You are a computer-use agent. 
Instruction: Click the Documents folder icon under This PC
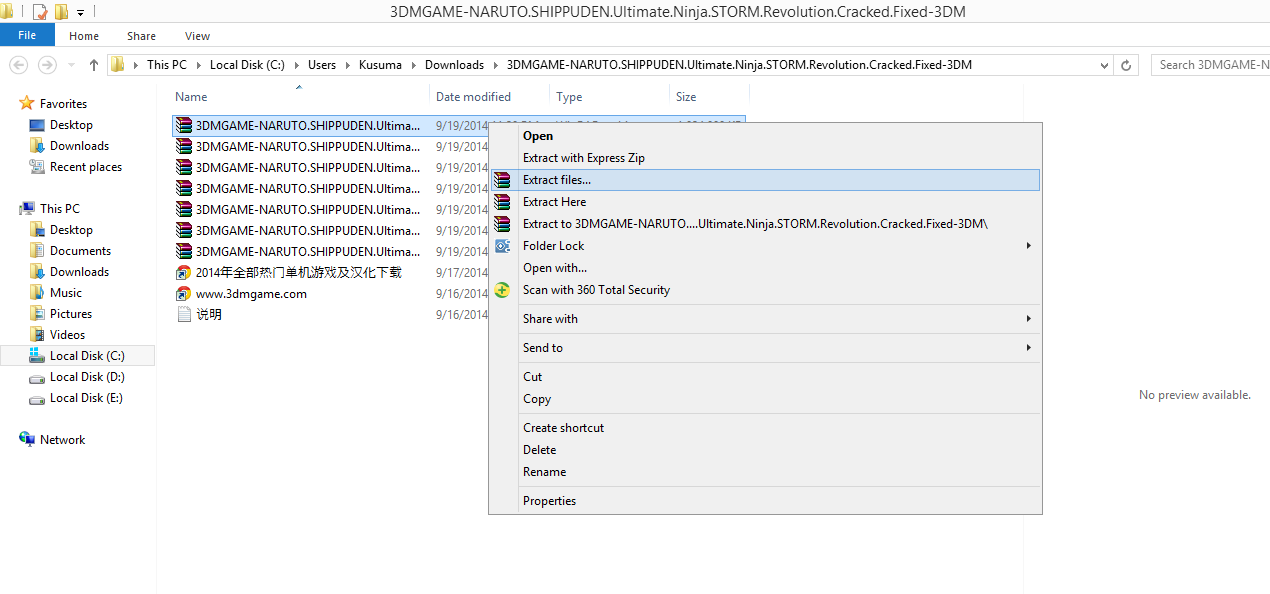[37, 251]
